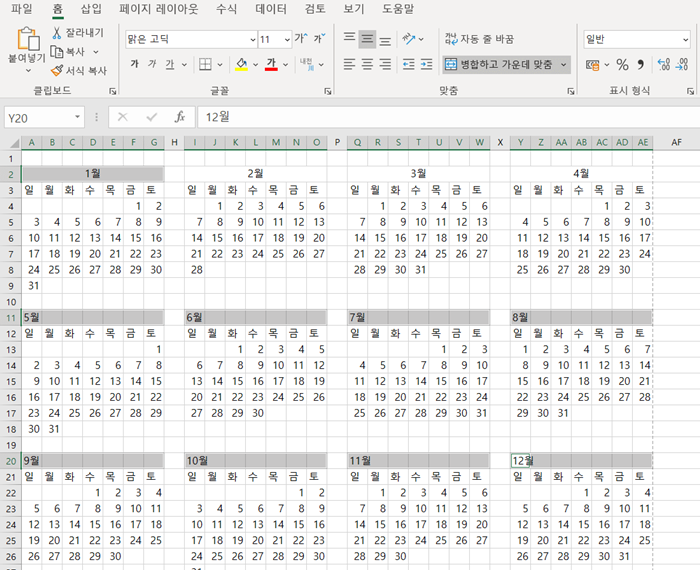700x570 pixels.
Task: Apply percent style
Action: tap(622, 65)
